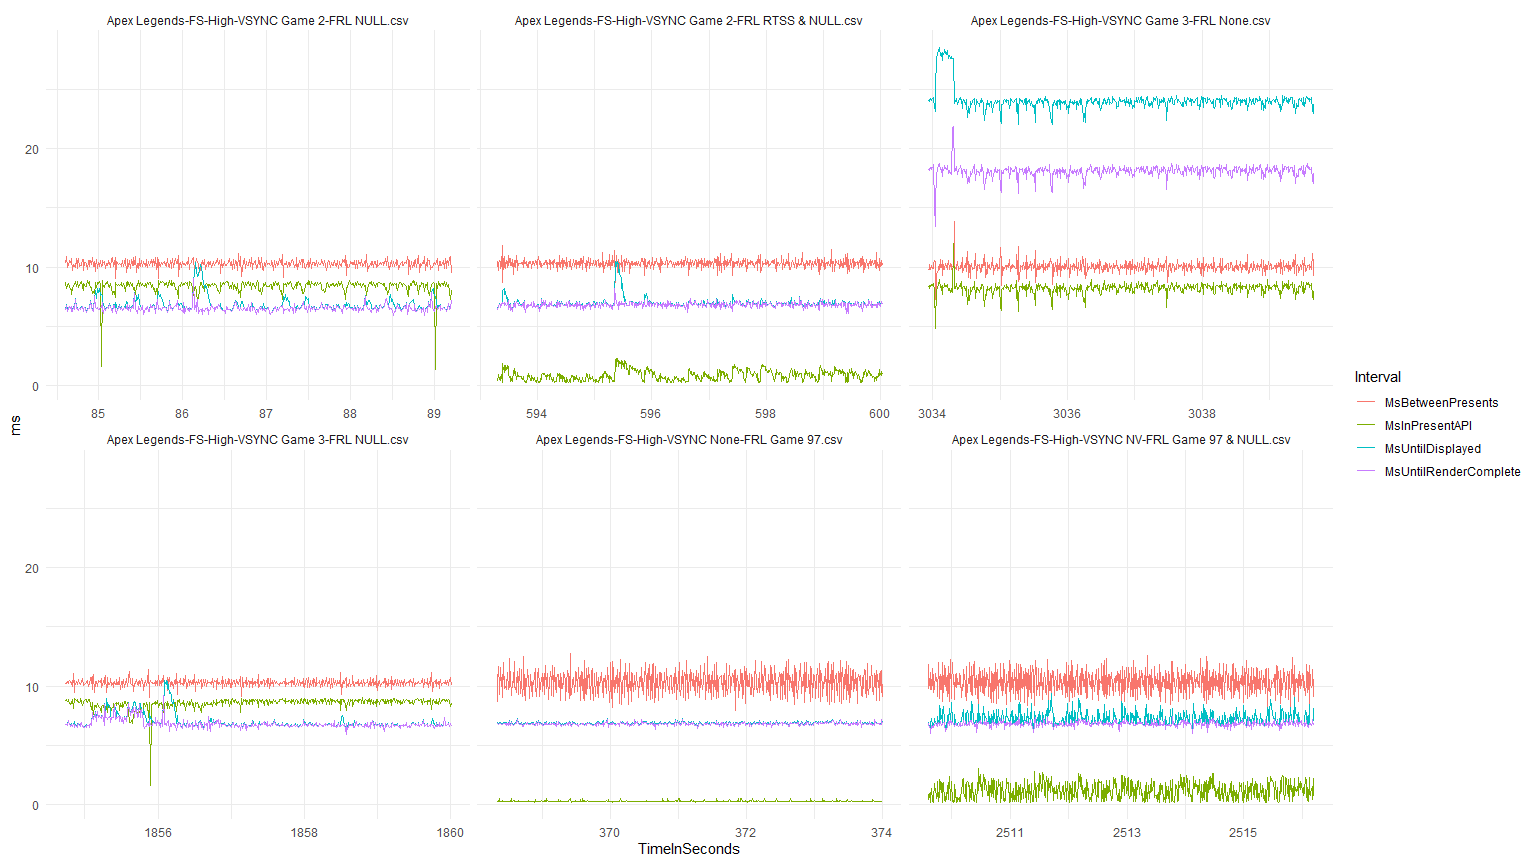Select the 'Game 2-FRL RTSS & NULL.csv' title
The image size is (1536, 864).
[x=688, y=21]
